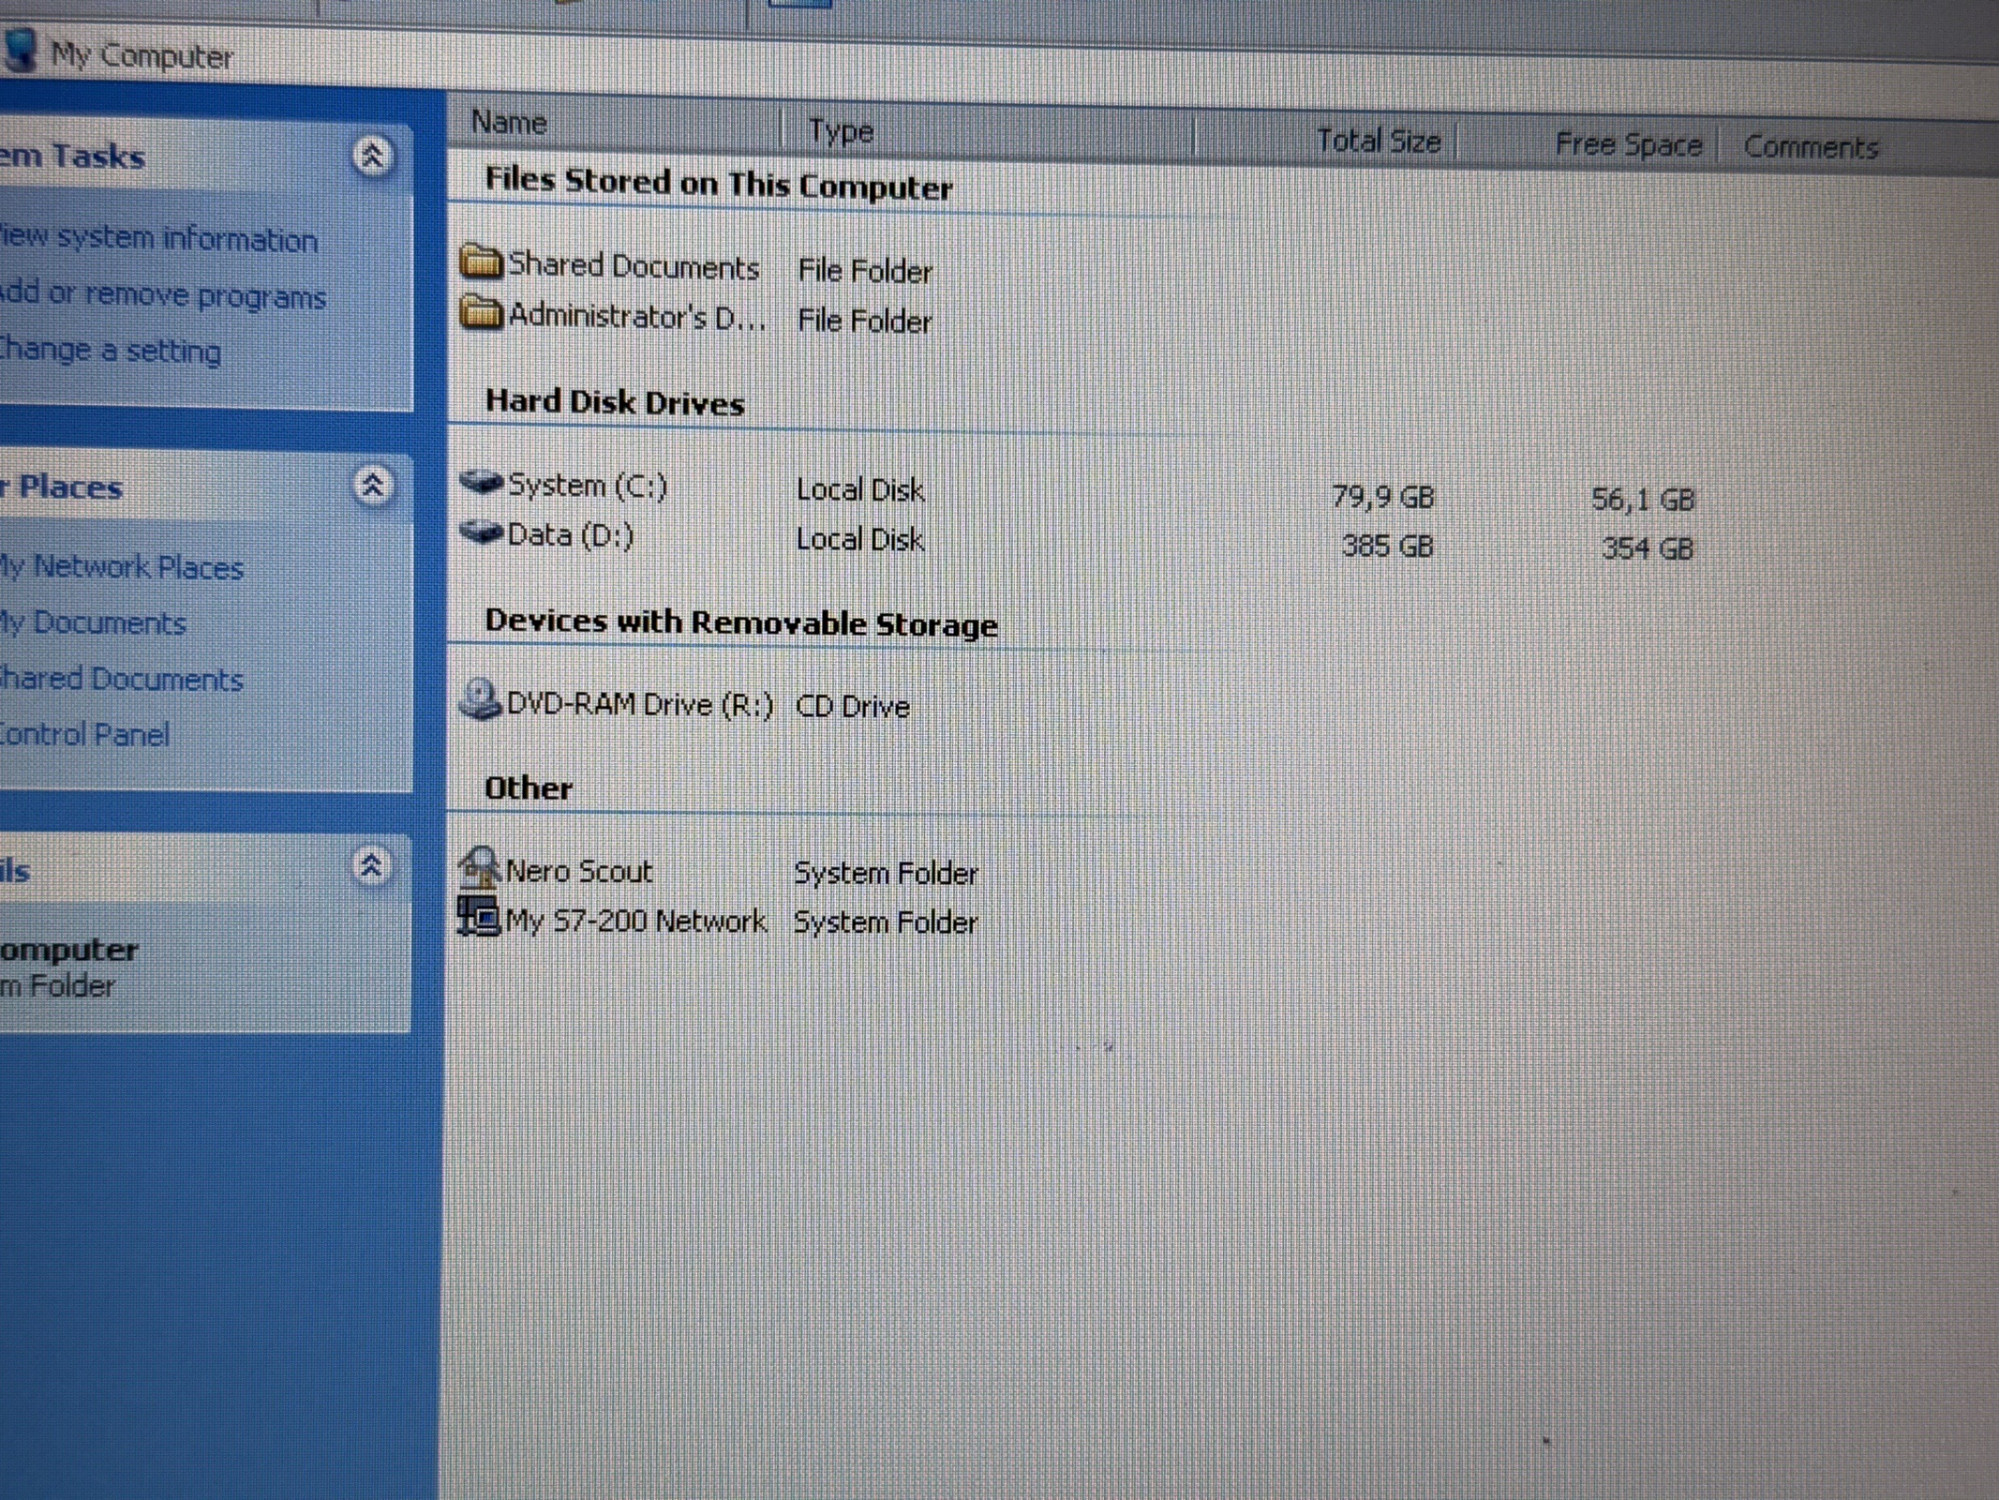Open the Nero Scout icon

(x=479, y=867)
